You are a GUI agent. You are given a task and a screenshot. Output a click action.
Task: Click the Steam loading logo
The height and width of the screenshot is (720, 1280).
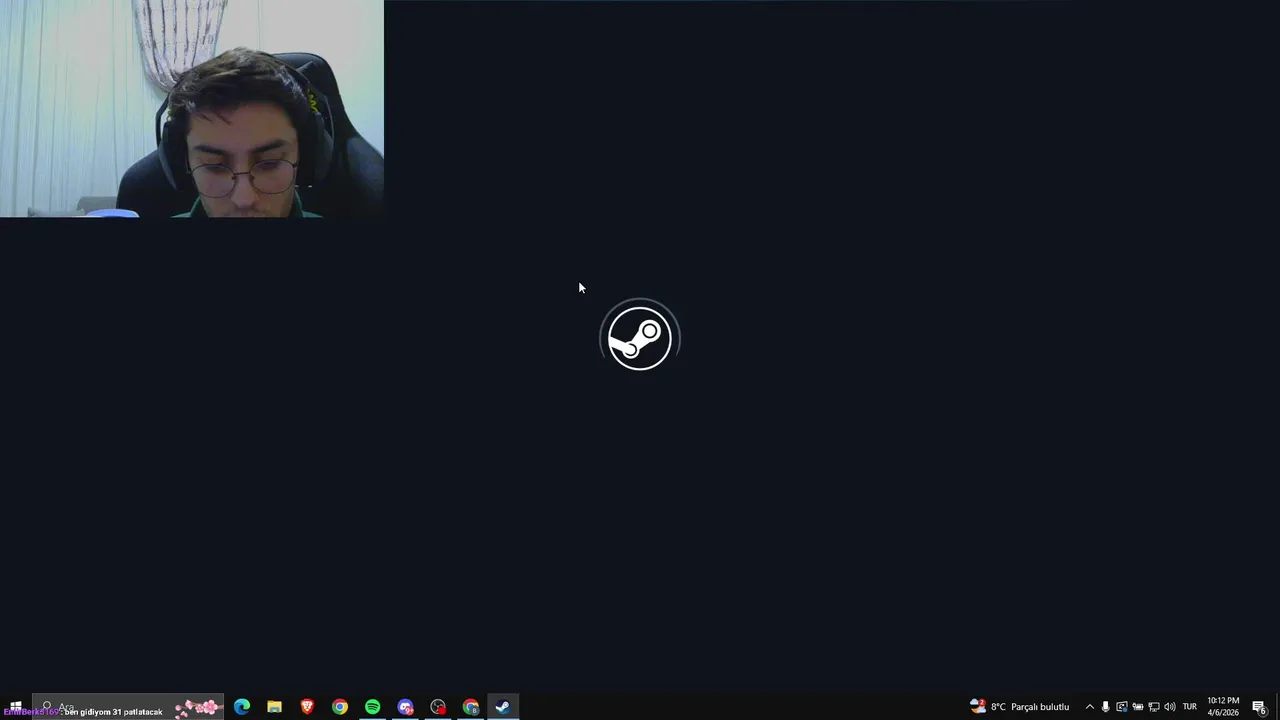(x=640, y=338)
